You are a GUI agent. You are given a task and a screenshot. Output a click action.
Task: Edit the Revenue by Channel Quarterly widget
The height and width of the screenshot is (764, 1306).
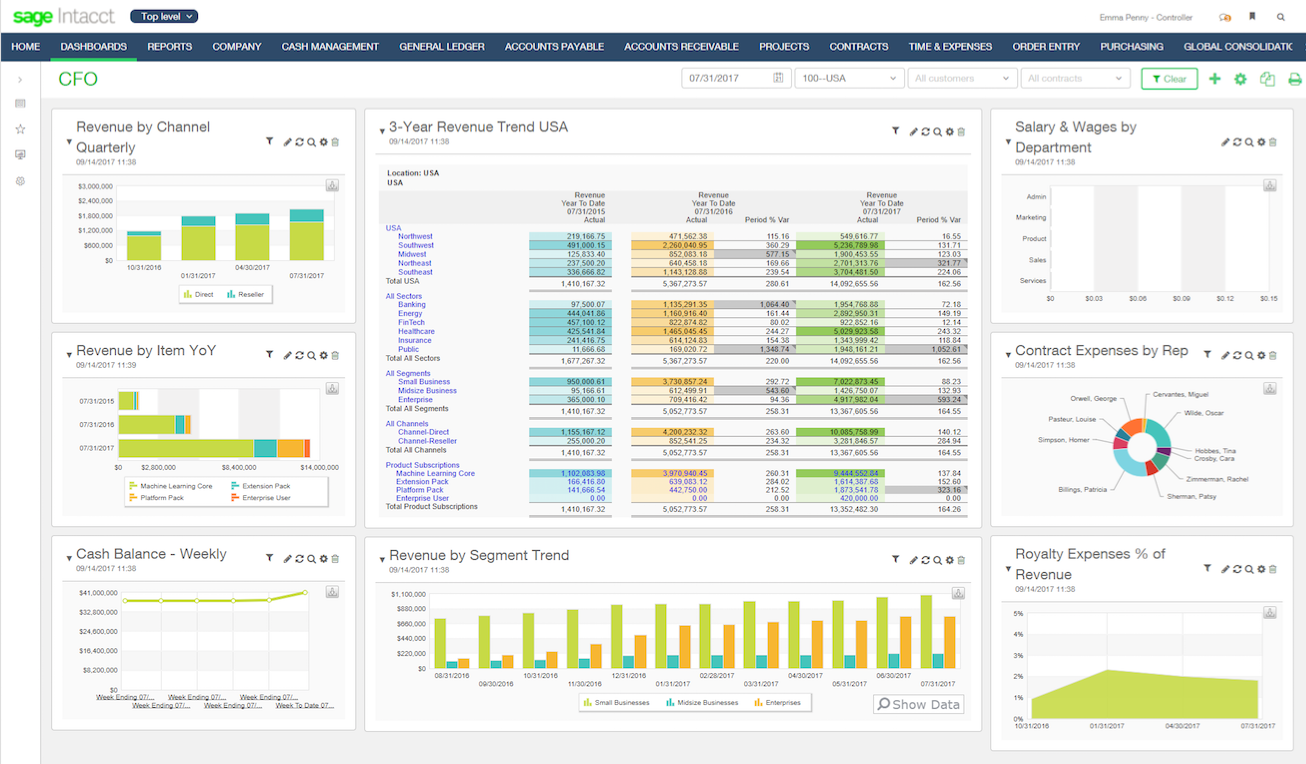point(287,141)
